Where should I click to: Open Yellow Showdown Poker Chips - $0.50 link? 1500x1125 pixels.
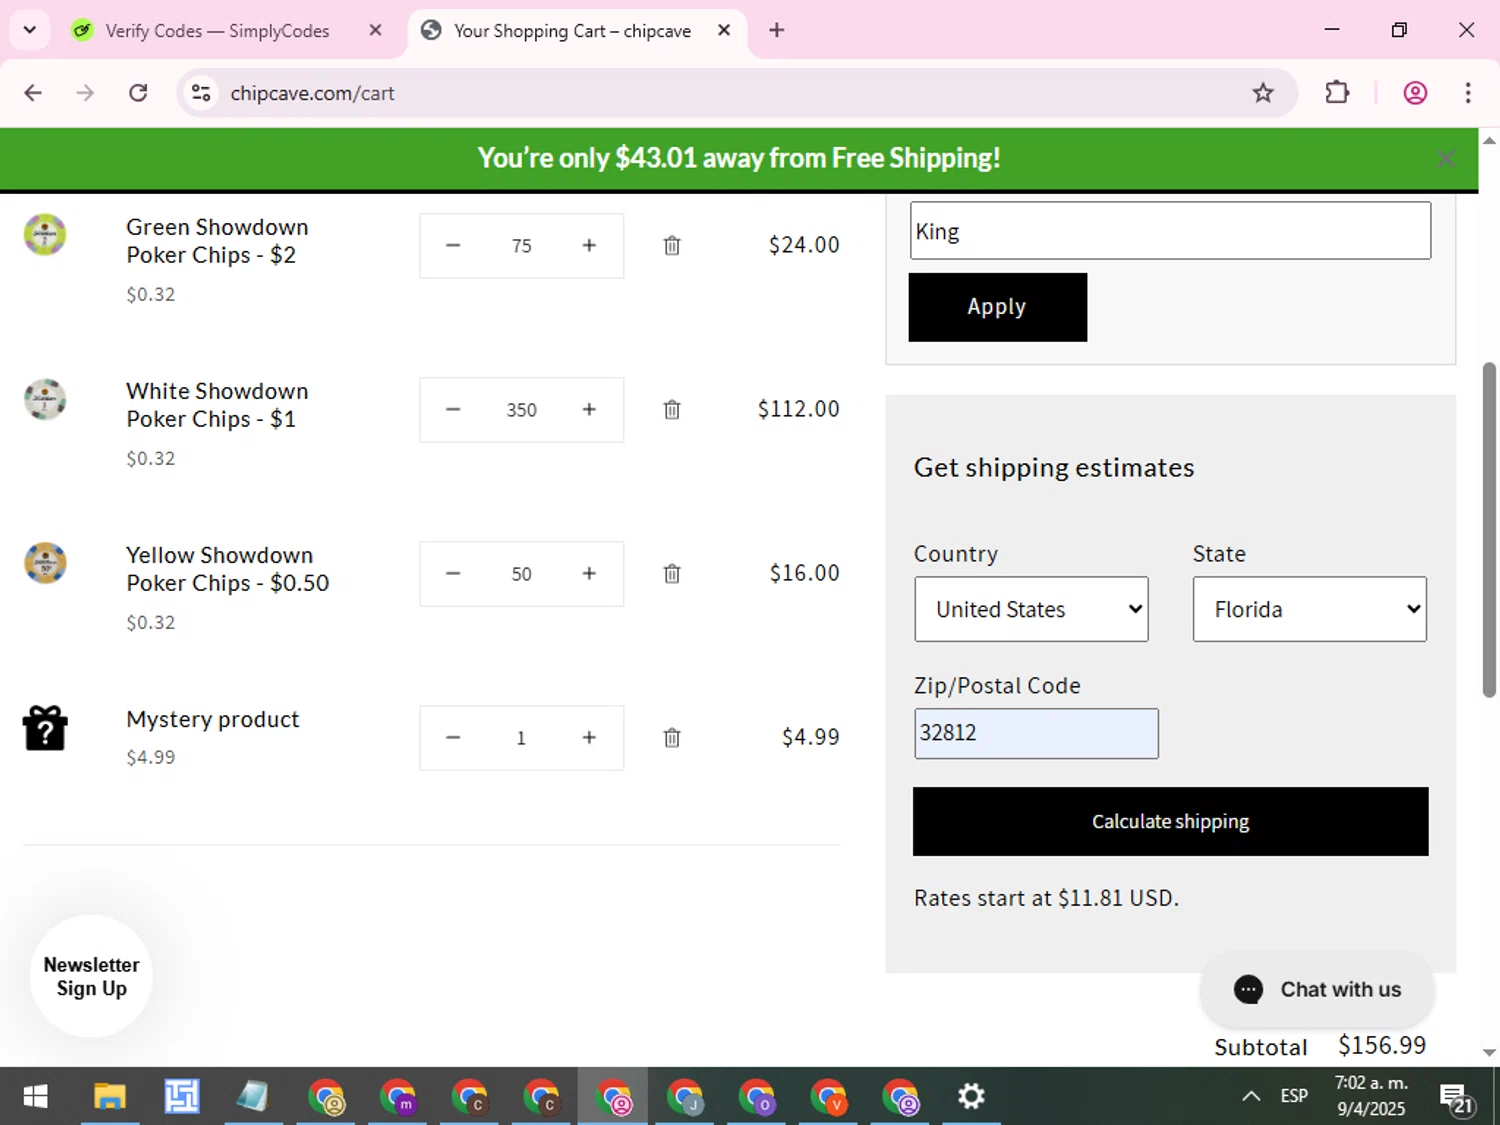tap(227, 569)
